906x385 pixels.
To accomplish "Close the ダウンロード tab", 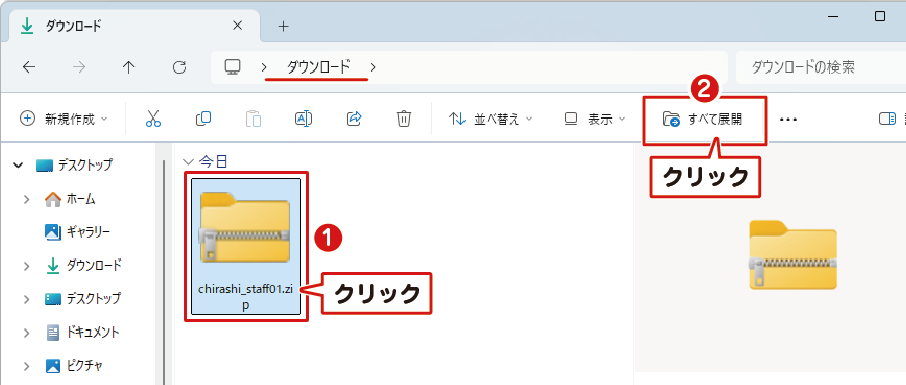I will coord(237,26).
